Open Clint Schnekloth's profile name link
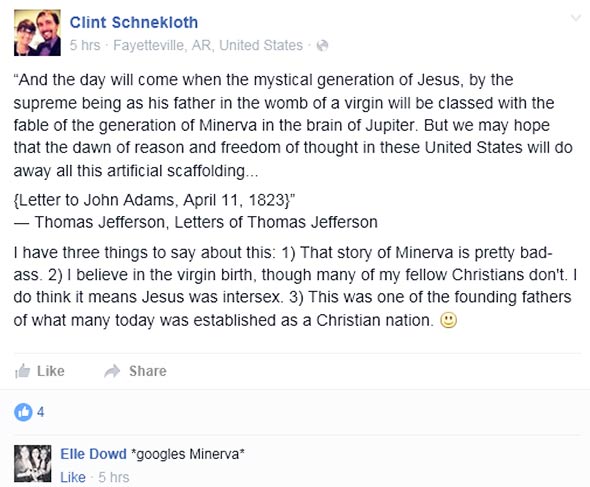 click(134, 22)
